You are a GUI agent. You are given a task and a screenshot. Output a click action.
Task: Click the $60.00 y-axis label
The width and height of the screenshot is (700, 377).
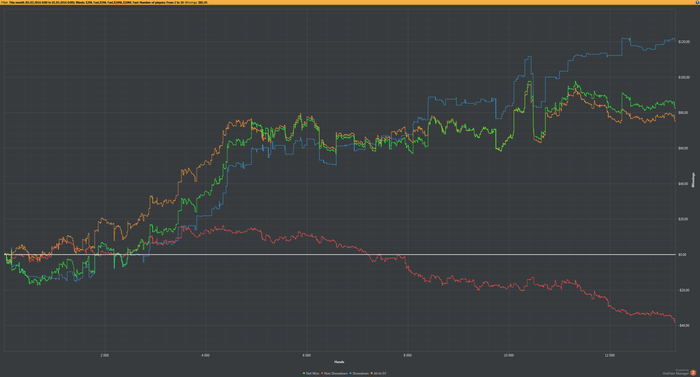683,148
